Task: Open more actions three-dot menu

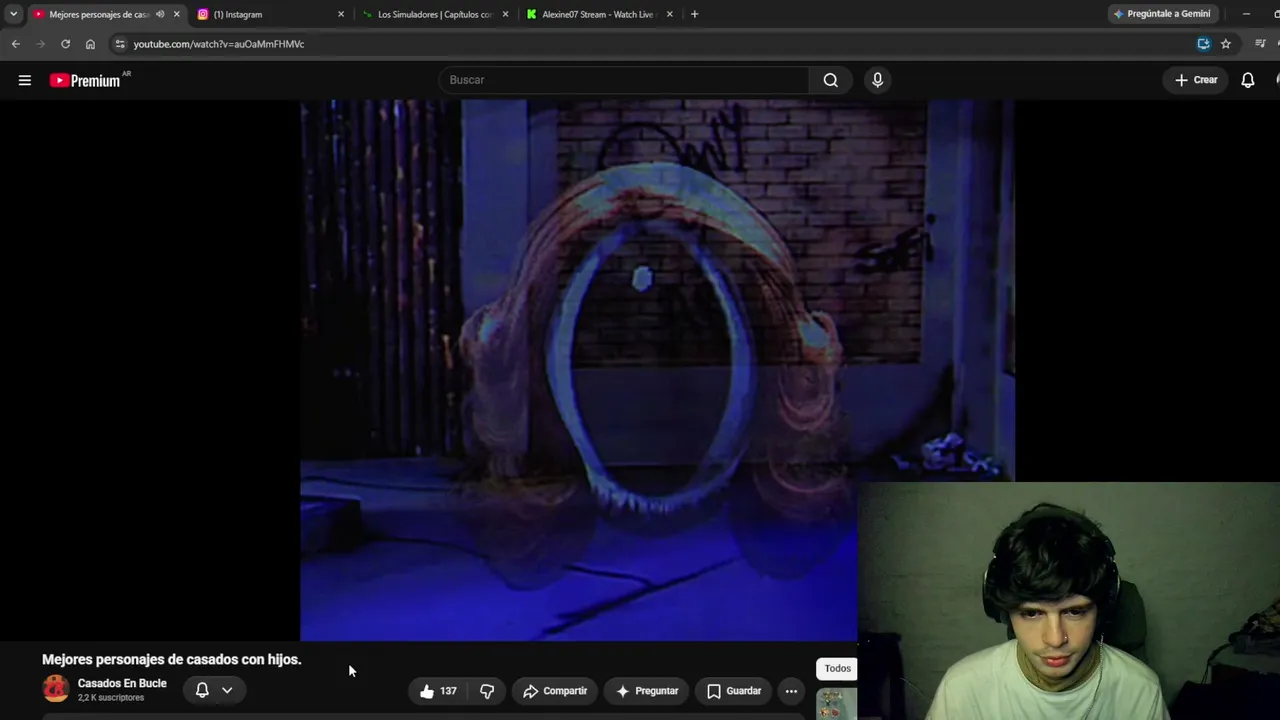Action: pos(791,691)
